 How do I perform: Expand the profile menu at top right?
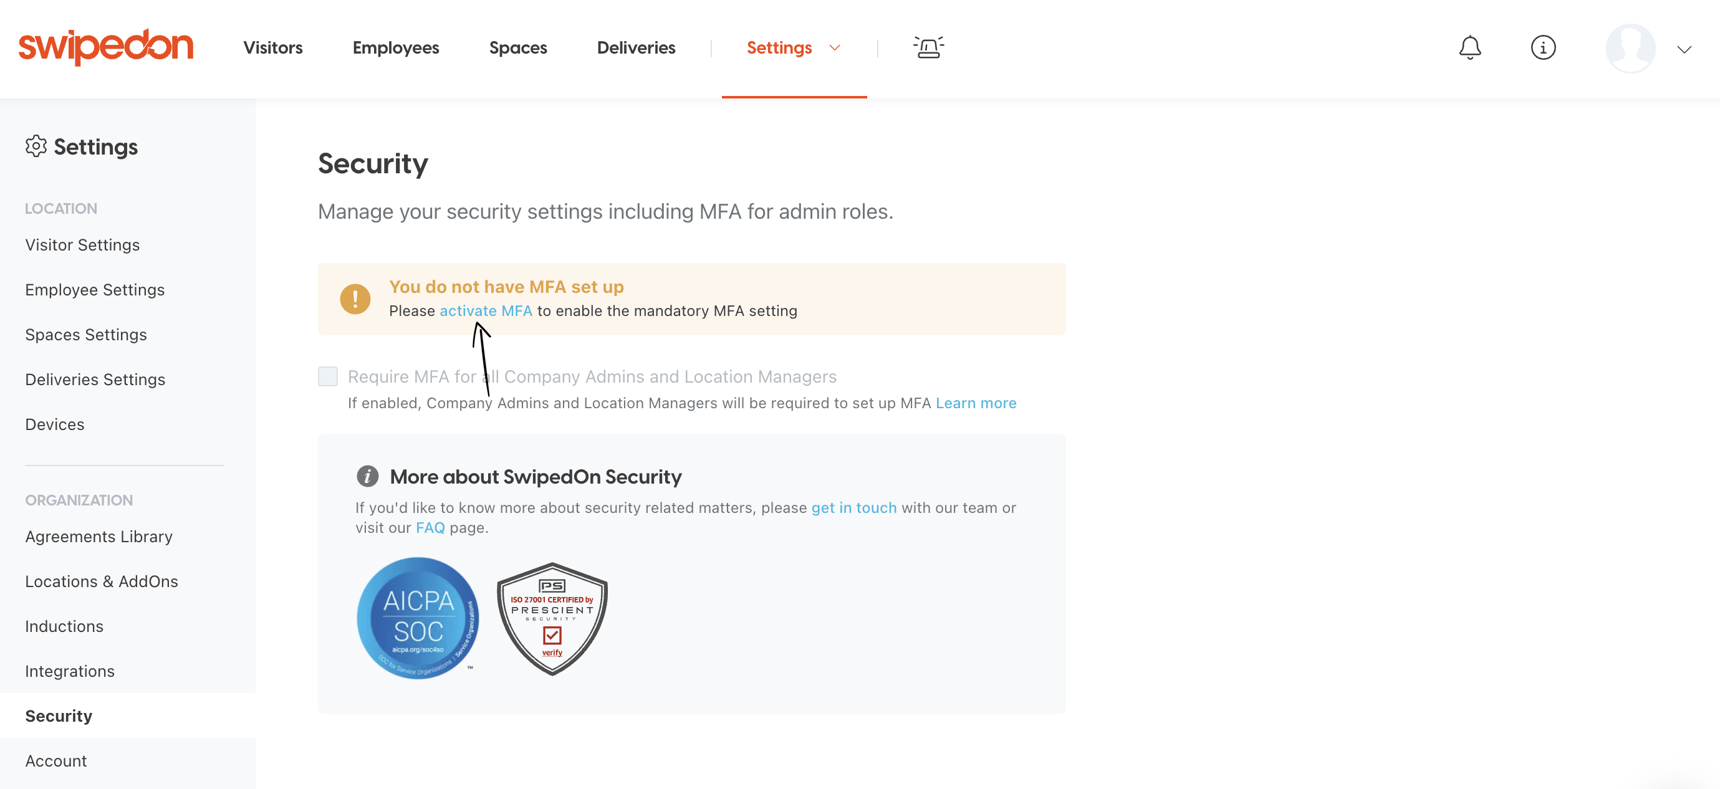[1686, 48]
